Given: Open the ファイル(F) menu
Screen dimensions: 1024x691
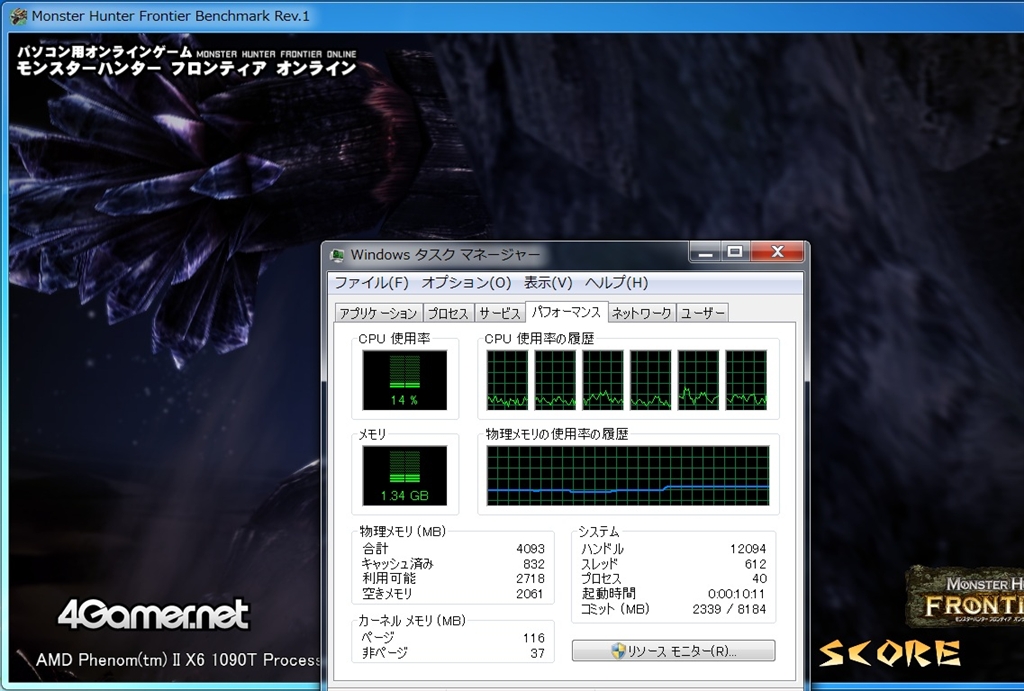Looking at the screenshot, I should [371, 283].
